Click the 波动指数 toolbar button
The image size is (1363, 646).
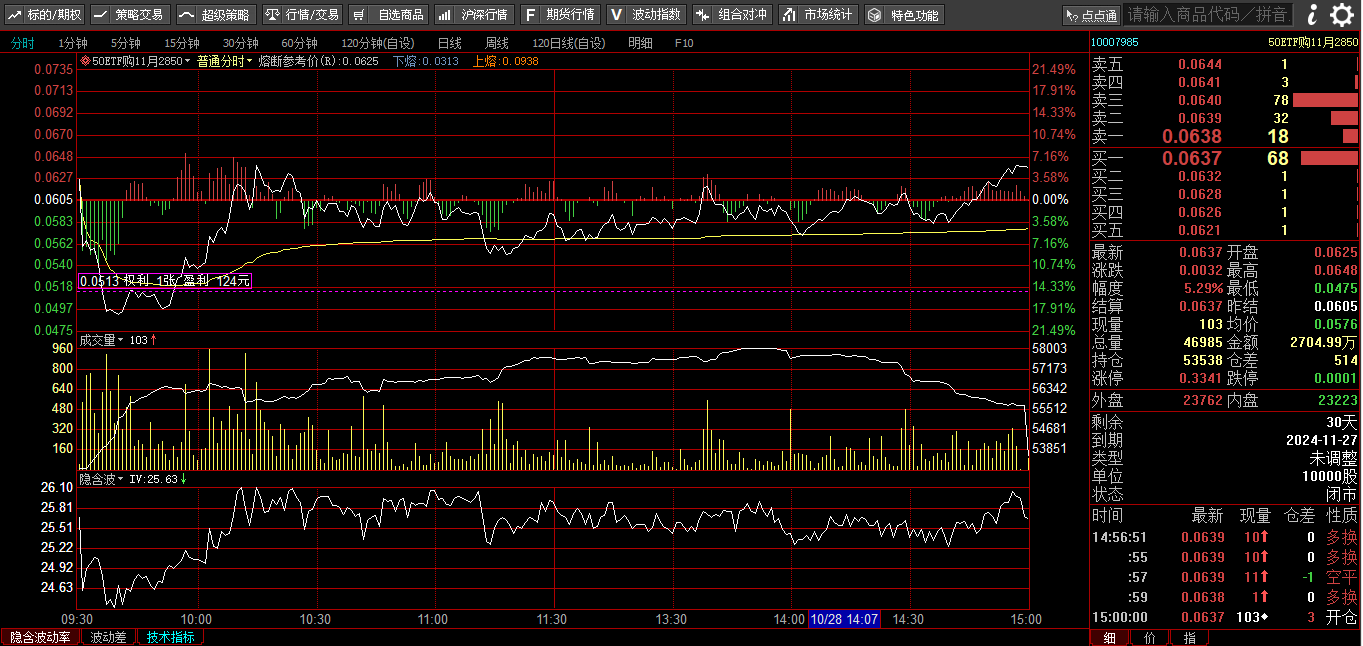coord(645,15)
